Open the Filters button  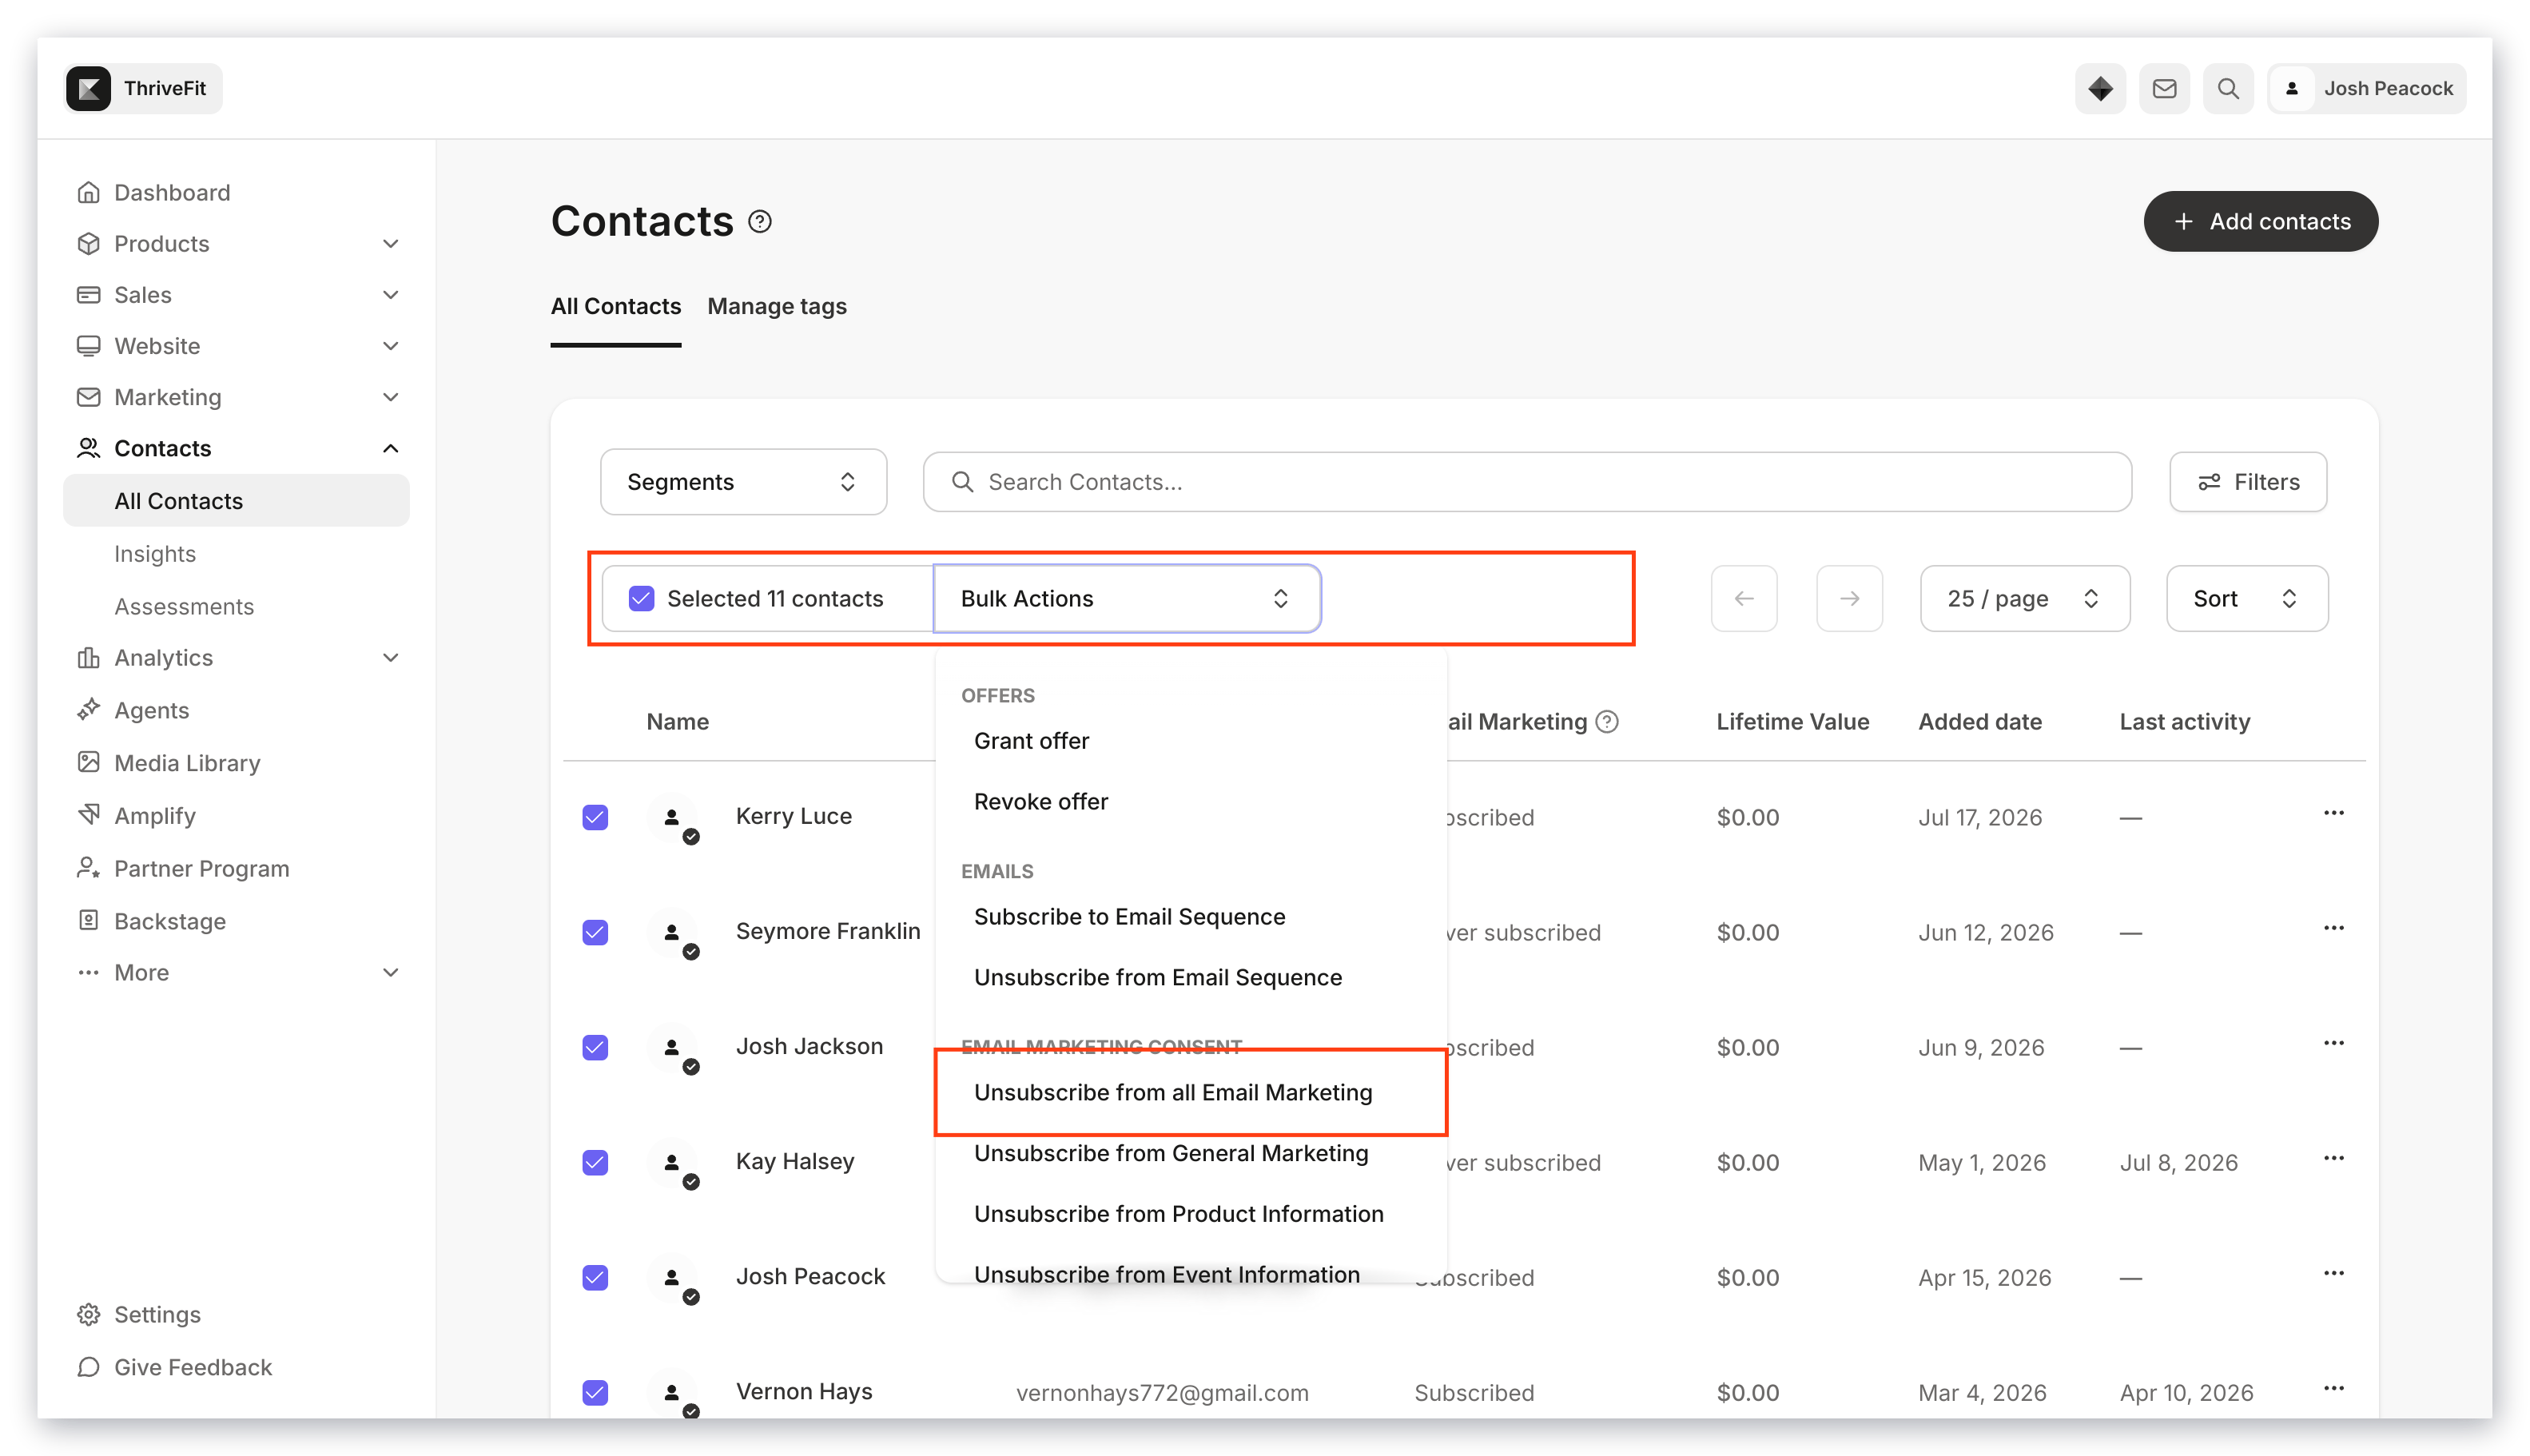coord(2247,481)
